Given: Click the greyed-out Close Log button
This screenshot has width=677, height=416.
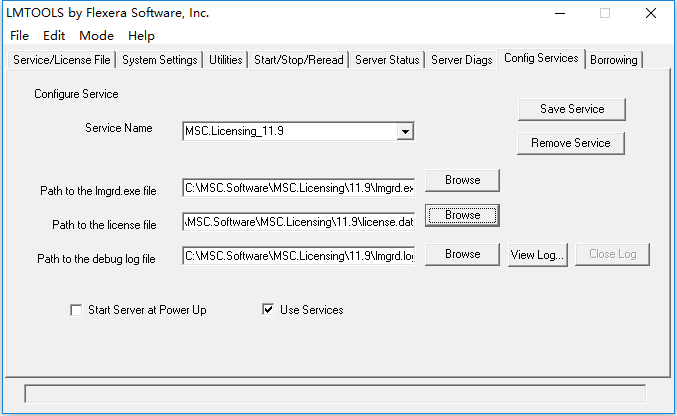Looking at the screenshot, I should (612, 254).
